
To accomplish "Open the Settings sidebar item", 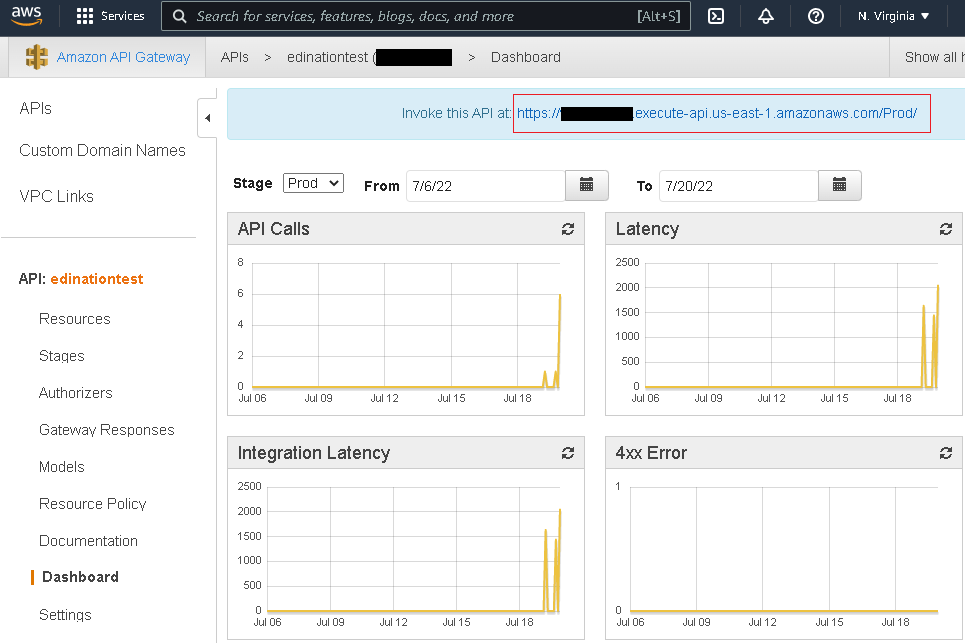I will click(x=65, y=615).
